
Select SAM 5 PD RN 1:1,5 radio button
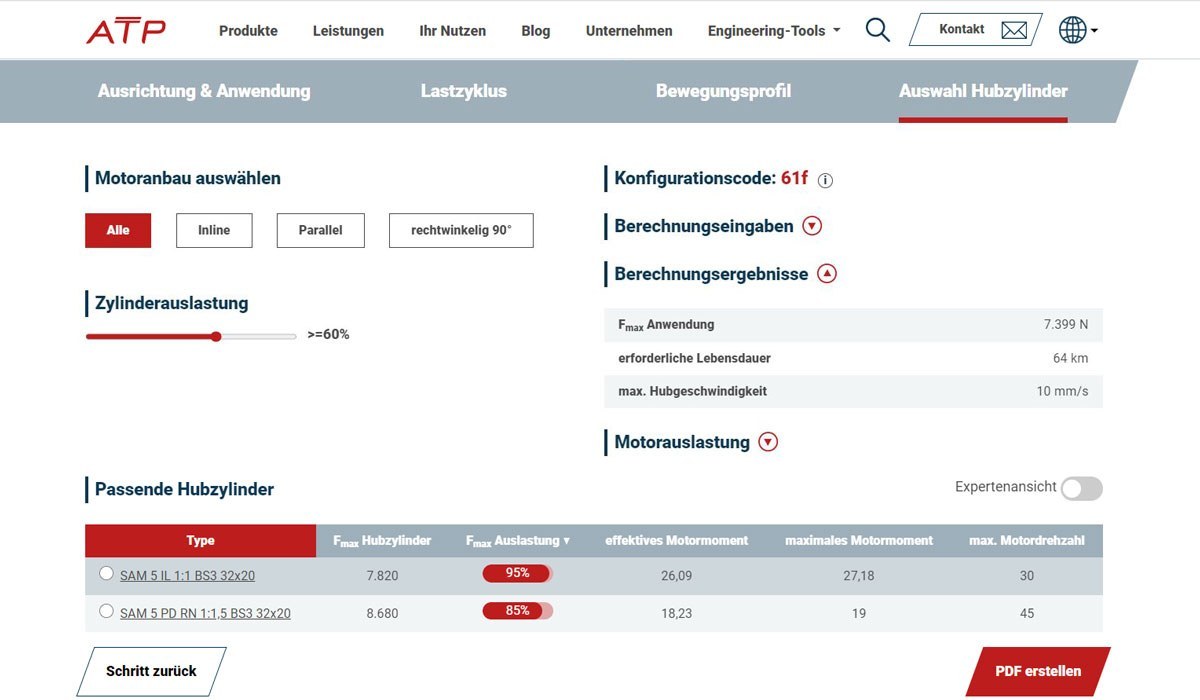click(106, 611)
